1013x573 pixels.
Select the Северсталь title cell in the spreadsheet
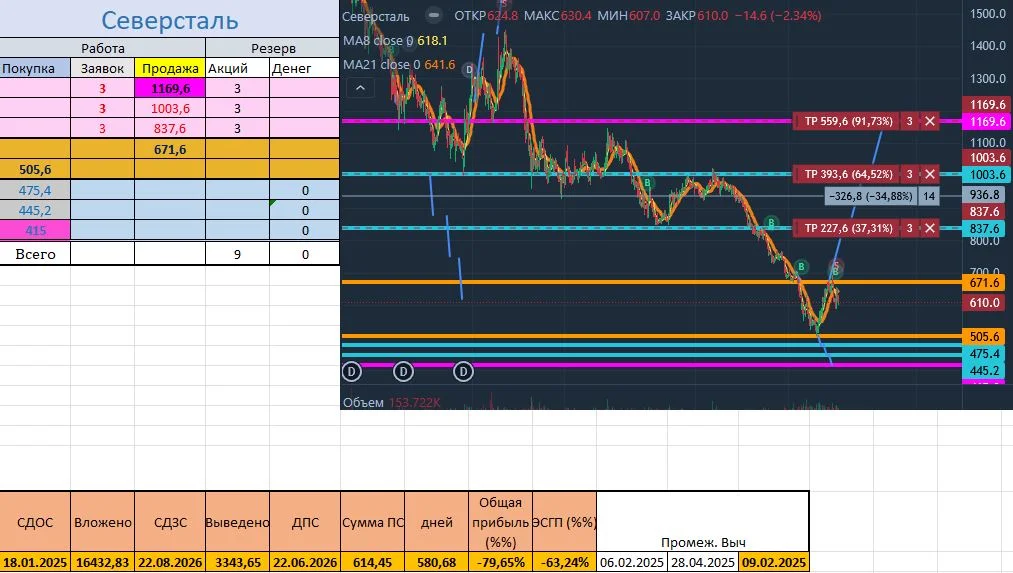[169, 19]
